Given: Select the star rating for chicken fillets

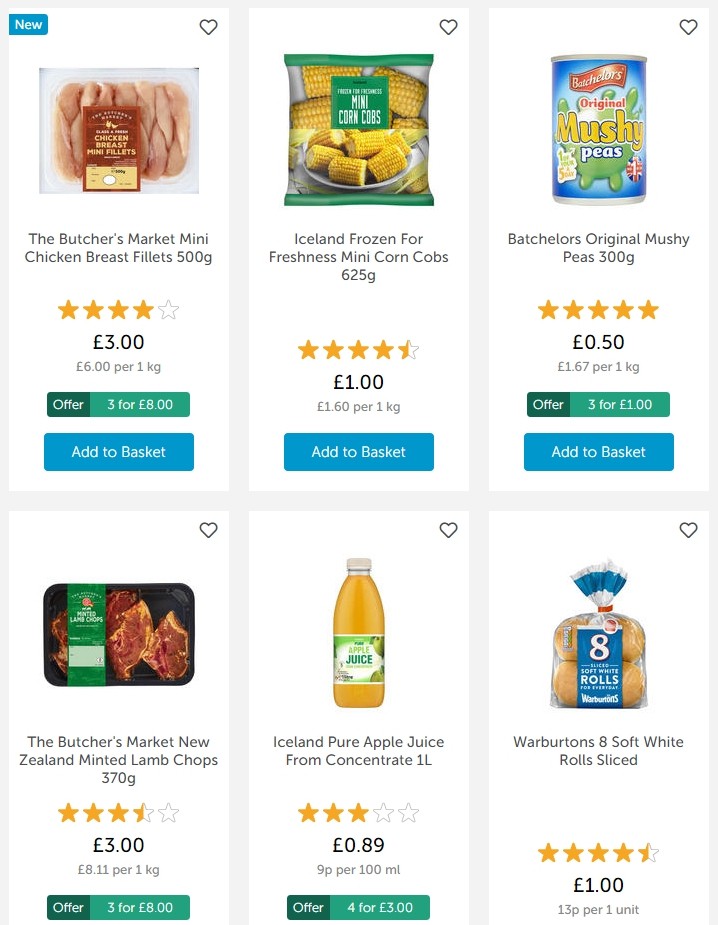Looking at the screenshot, I should tap(118, 310).
